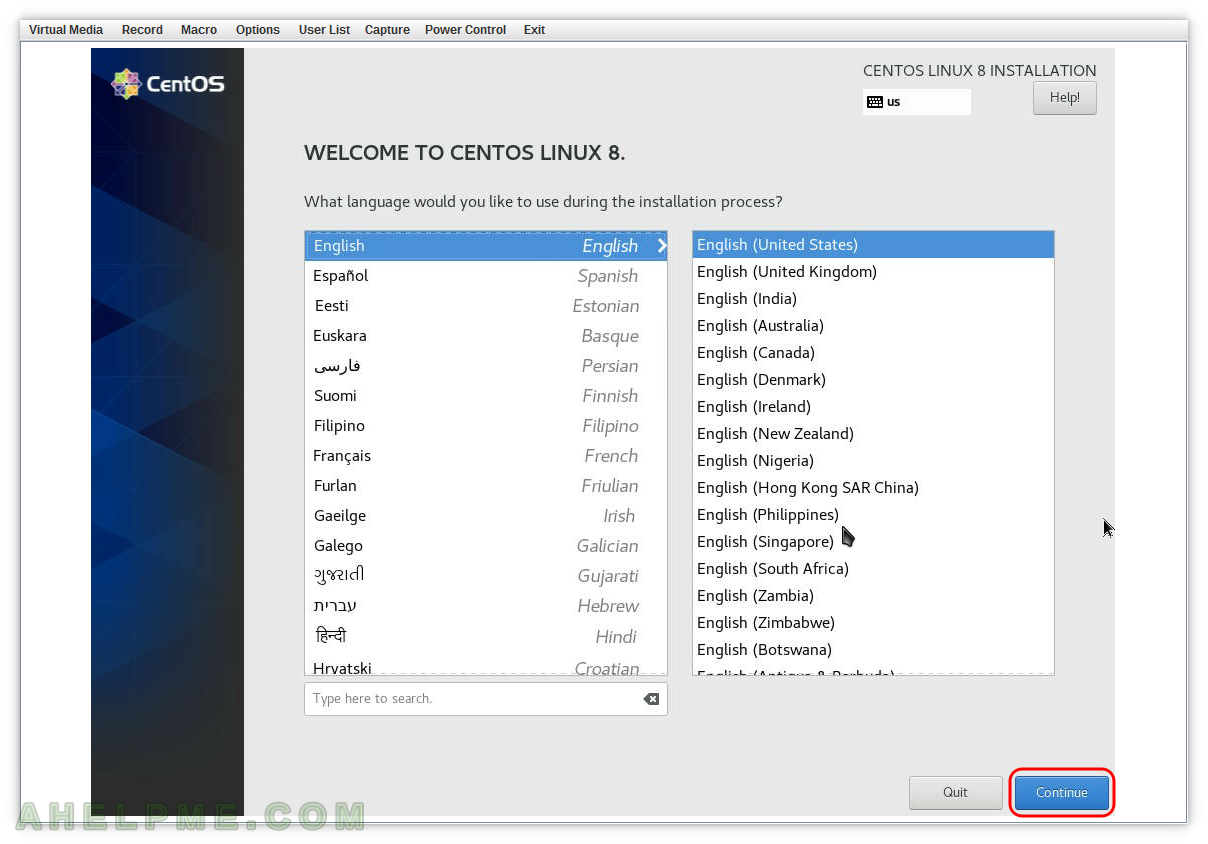Select Euskara (Basque) language
Image resolution: width=1208 pixels, height=844 pixels.
[x=486, y=336]
